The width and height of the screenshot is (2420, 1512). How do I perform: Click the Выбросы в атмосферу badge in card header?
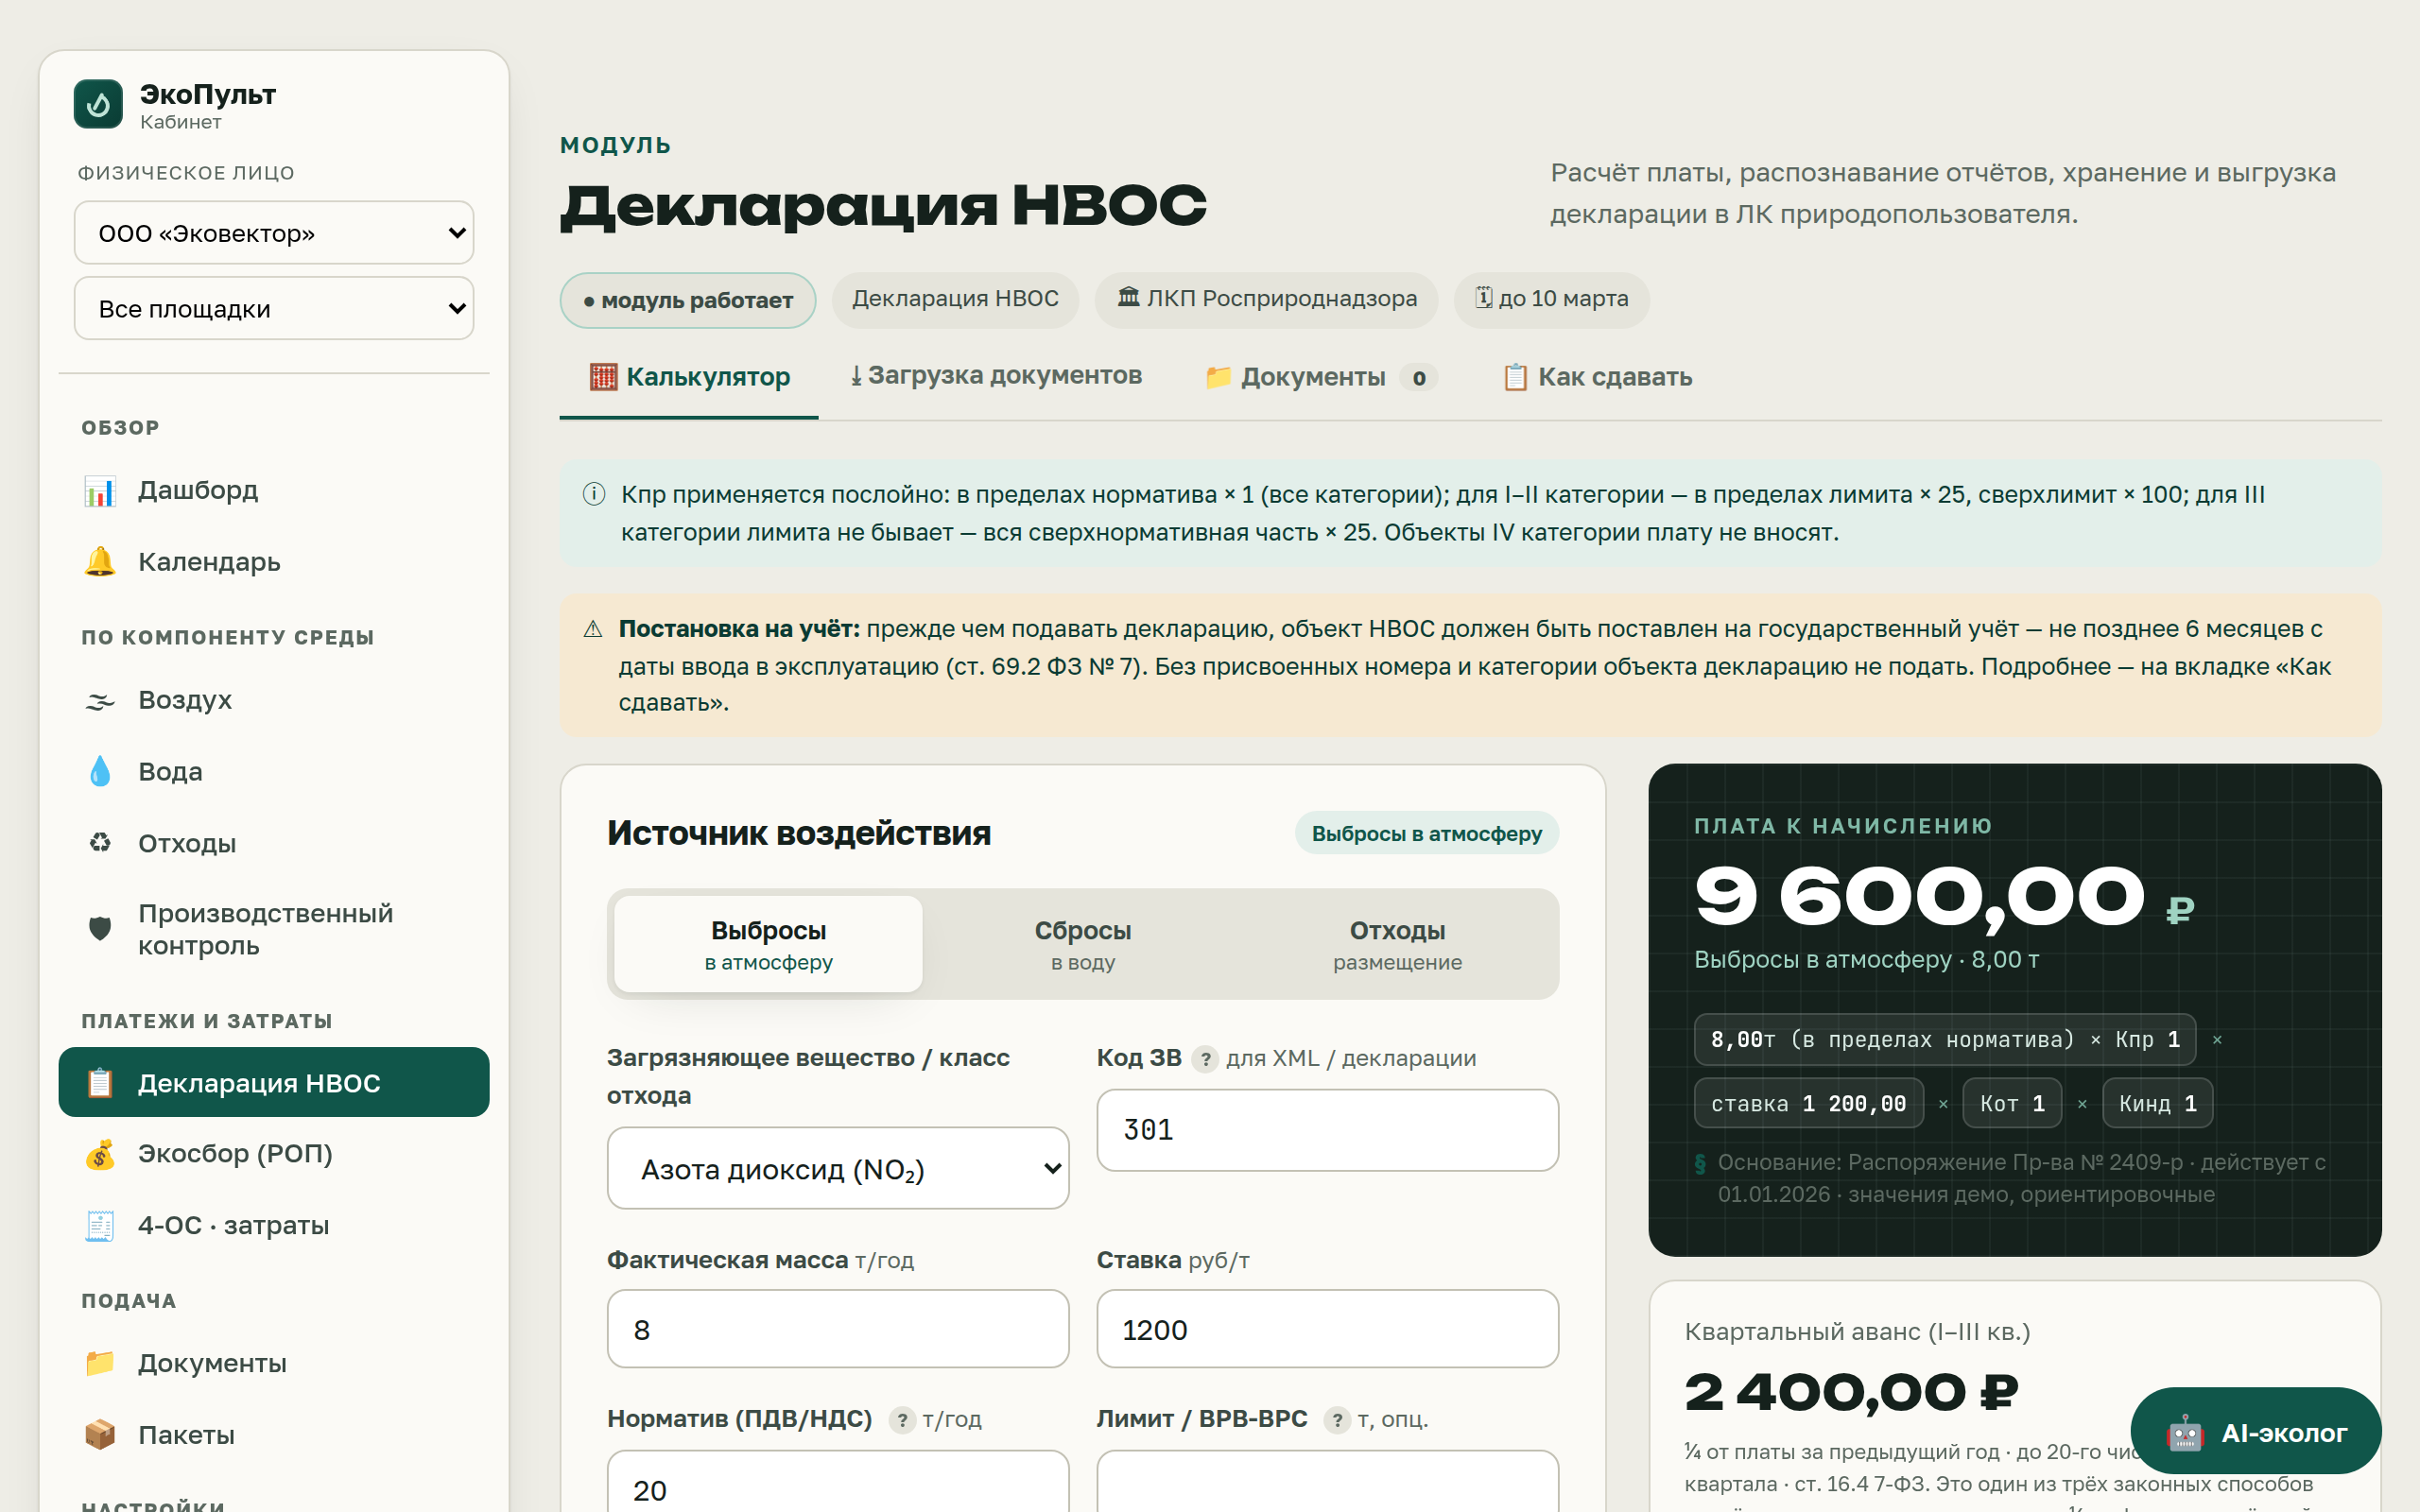(x=1427, y=833)
